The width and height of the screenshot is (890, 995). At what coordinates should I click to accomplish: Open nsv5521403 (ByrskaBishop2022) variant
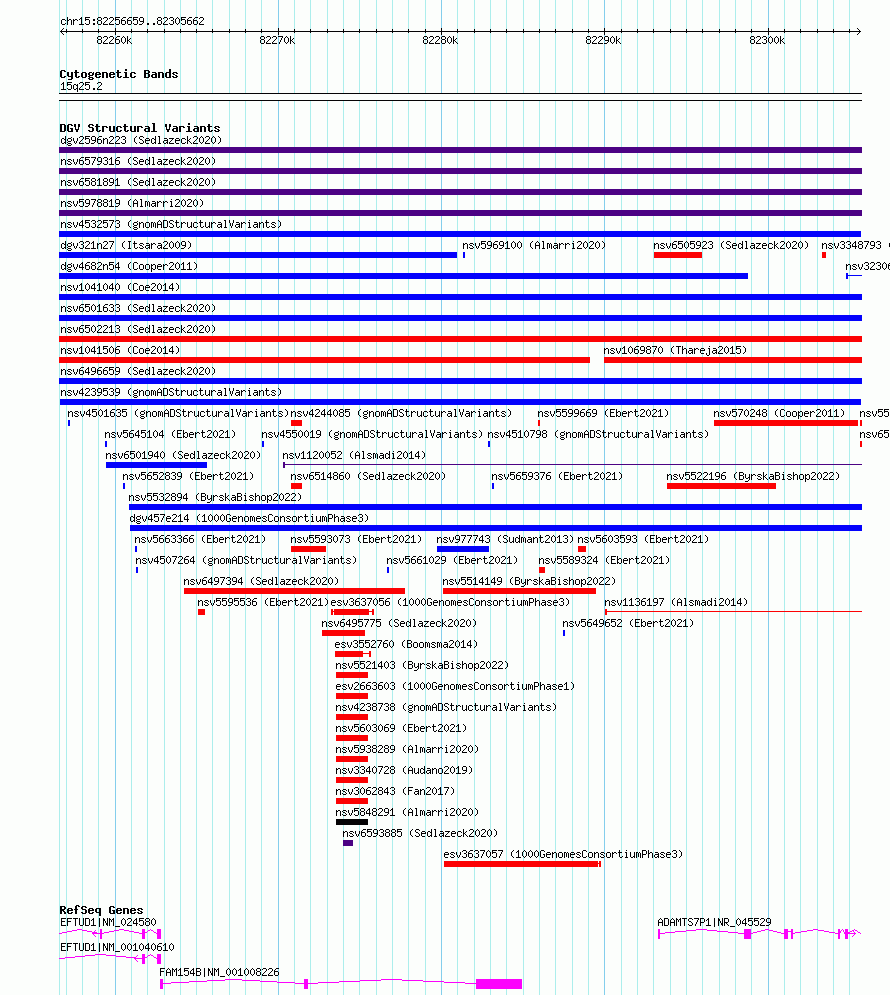click(422, 665)
